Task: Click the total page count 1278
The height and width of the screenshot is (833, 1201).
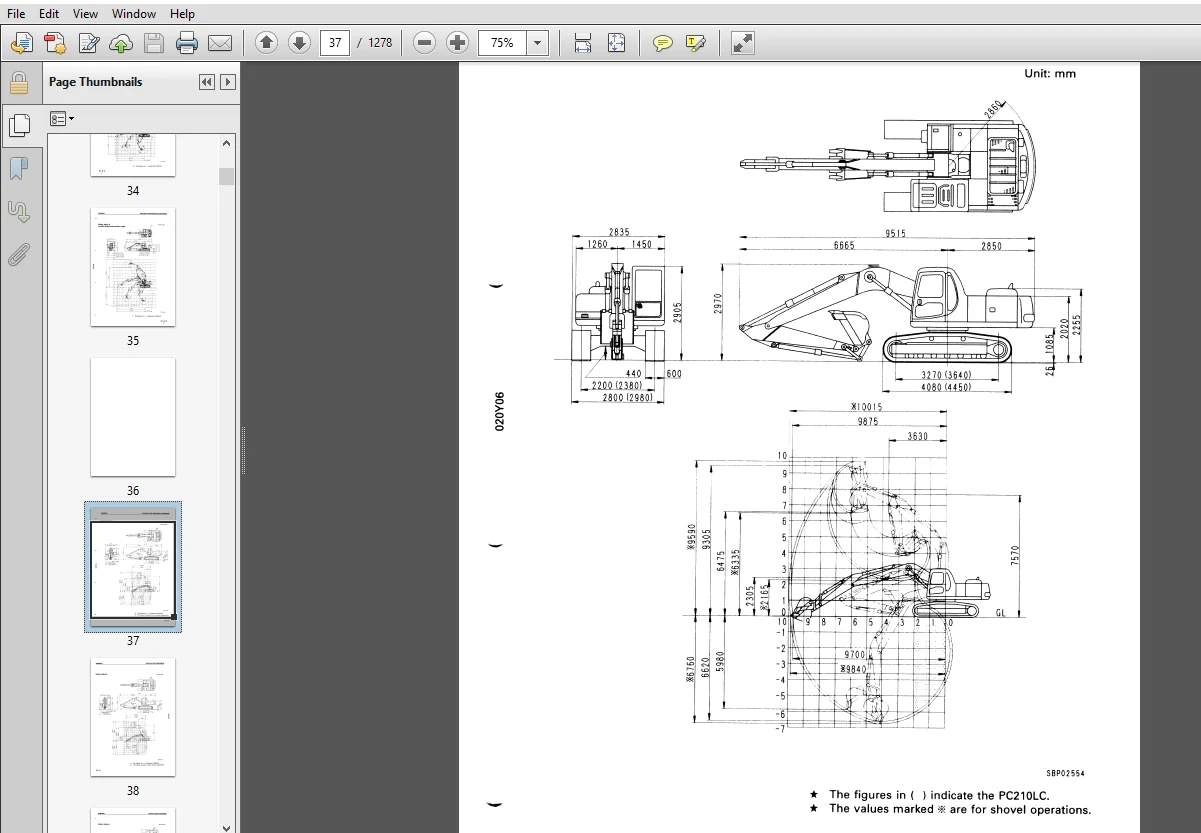Action: 380,43
